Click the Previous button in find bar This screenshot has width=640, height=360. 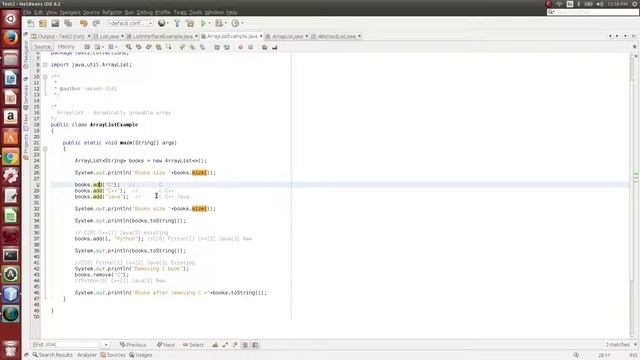point(133,345)
